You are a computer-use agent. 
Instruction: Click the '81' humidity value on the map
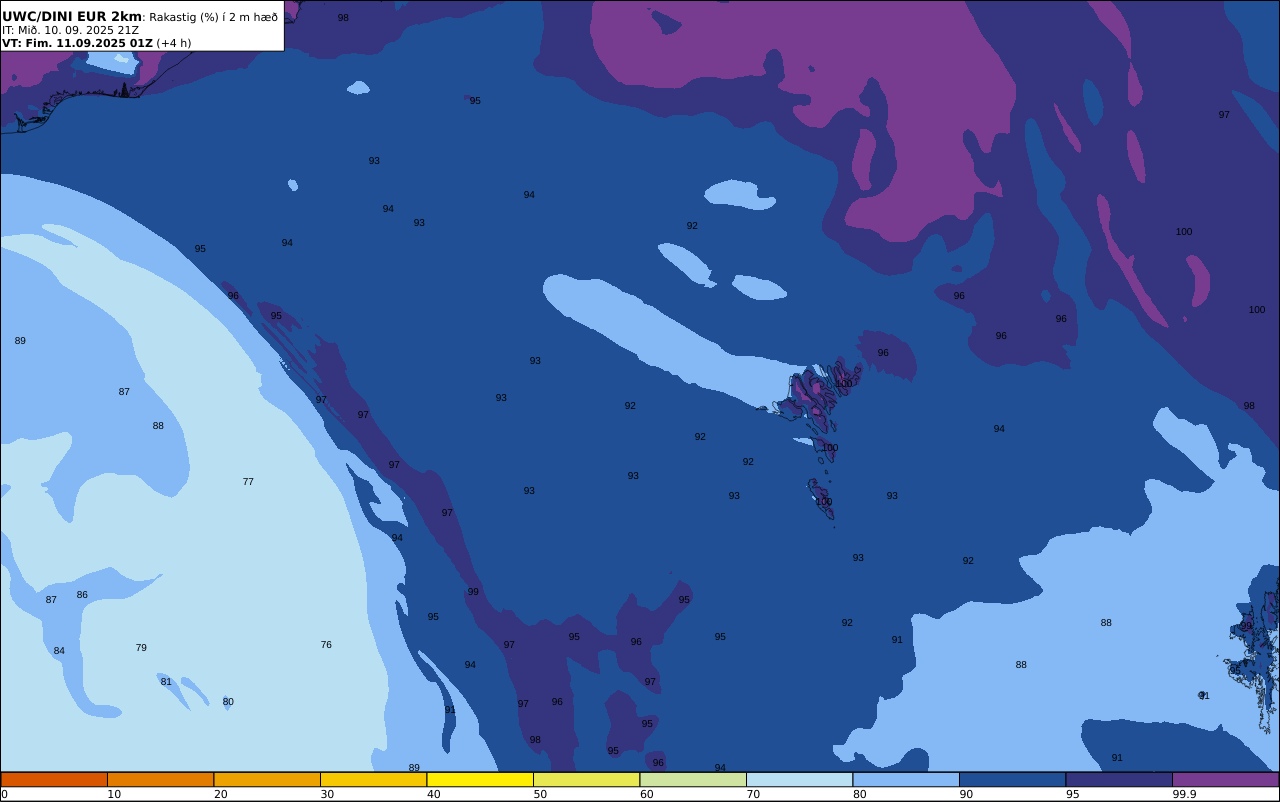(166, 682)
